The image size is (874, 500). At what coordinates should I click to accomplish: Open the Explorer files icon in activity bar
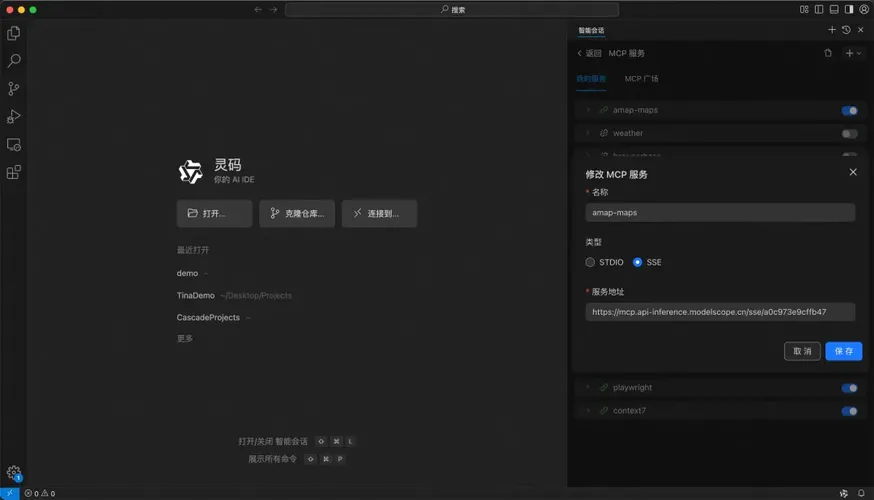[x=13, y=33]
